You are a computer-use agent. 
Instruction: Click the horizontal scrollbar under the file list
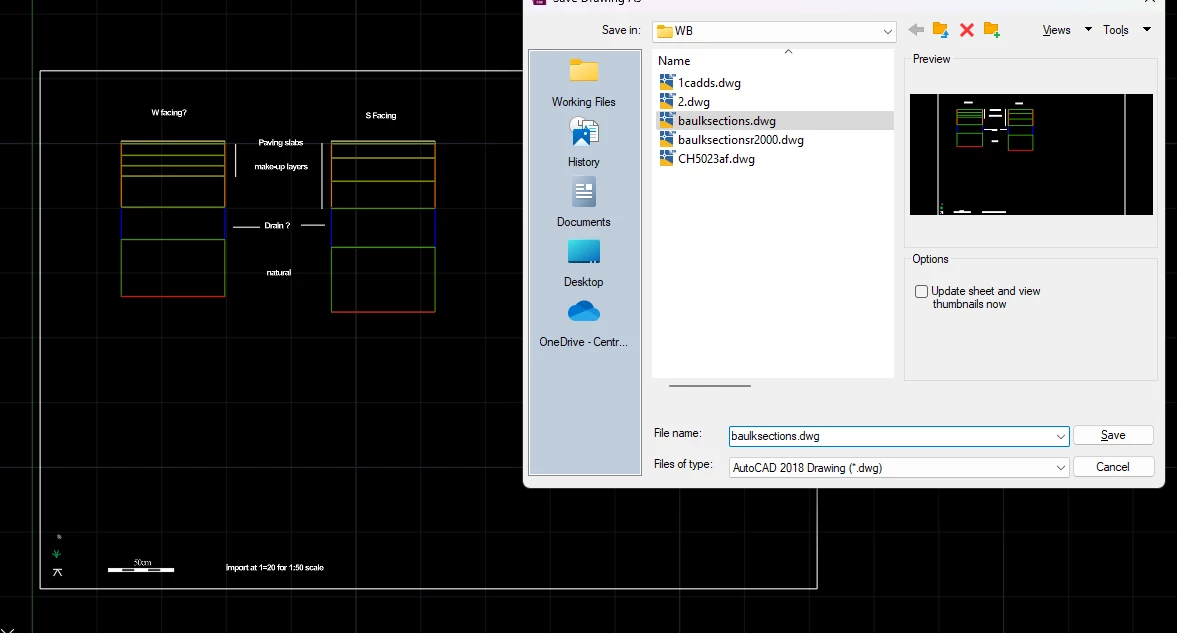click(709, 386)
